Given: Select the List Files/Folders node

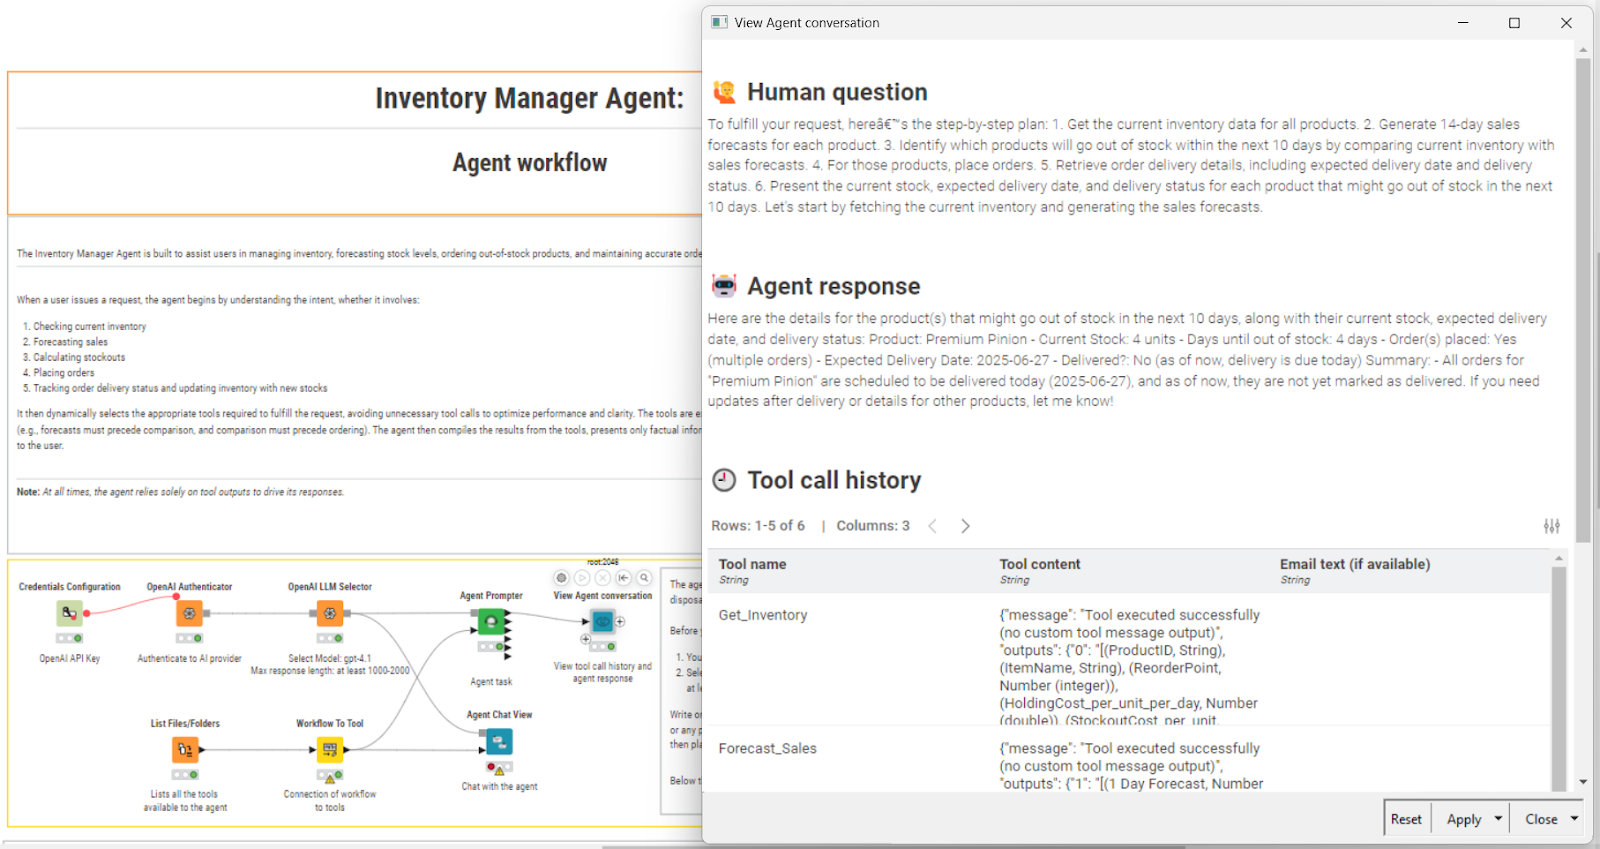Looking at the screenshot, I should tap(185, 749).
